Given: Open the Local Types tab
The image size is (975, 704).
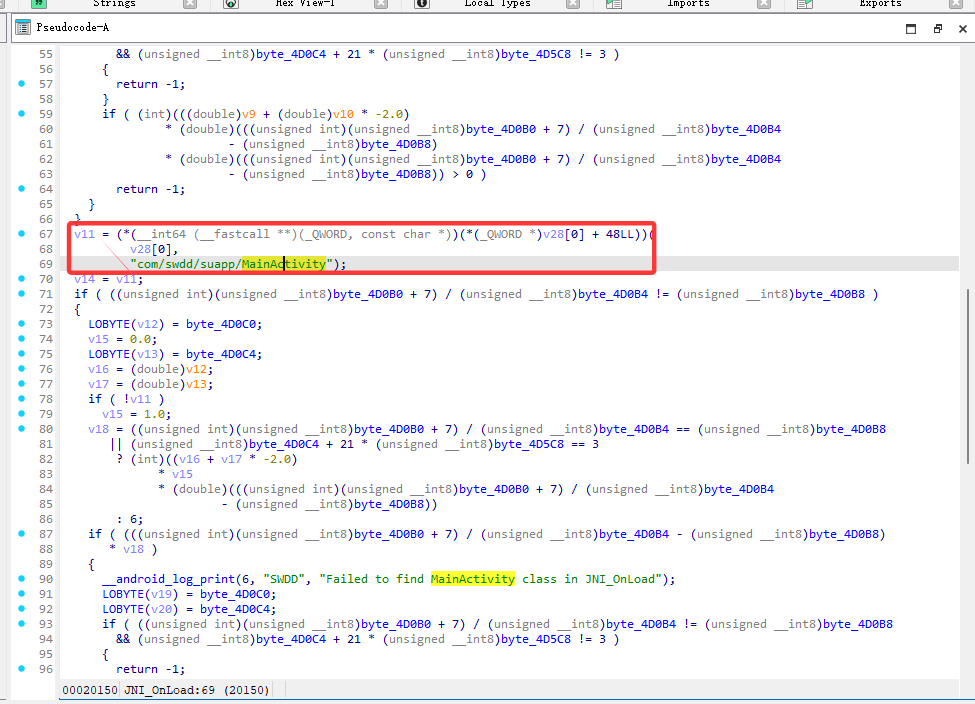Looking at the screenshot, I should 497,4.
